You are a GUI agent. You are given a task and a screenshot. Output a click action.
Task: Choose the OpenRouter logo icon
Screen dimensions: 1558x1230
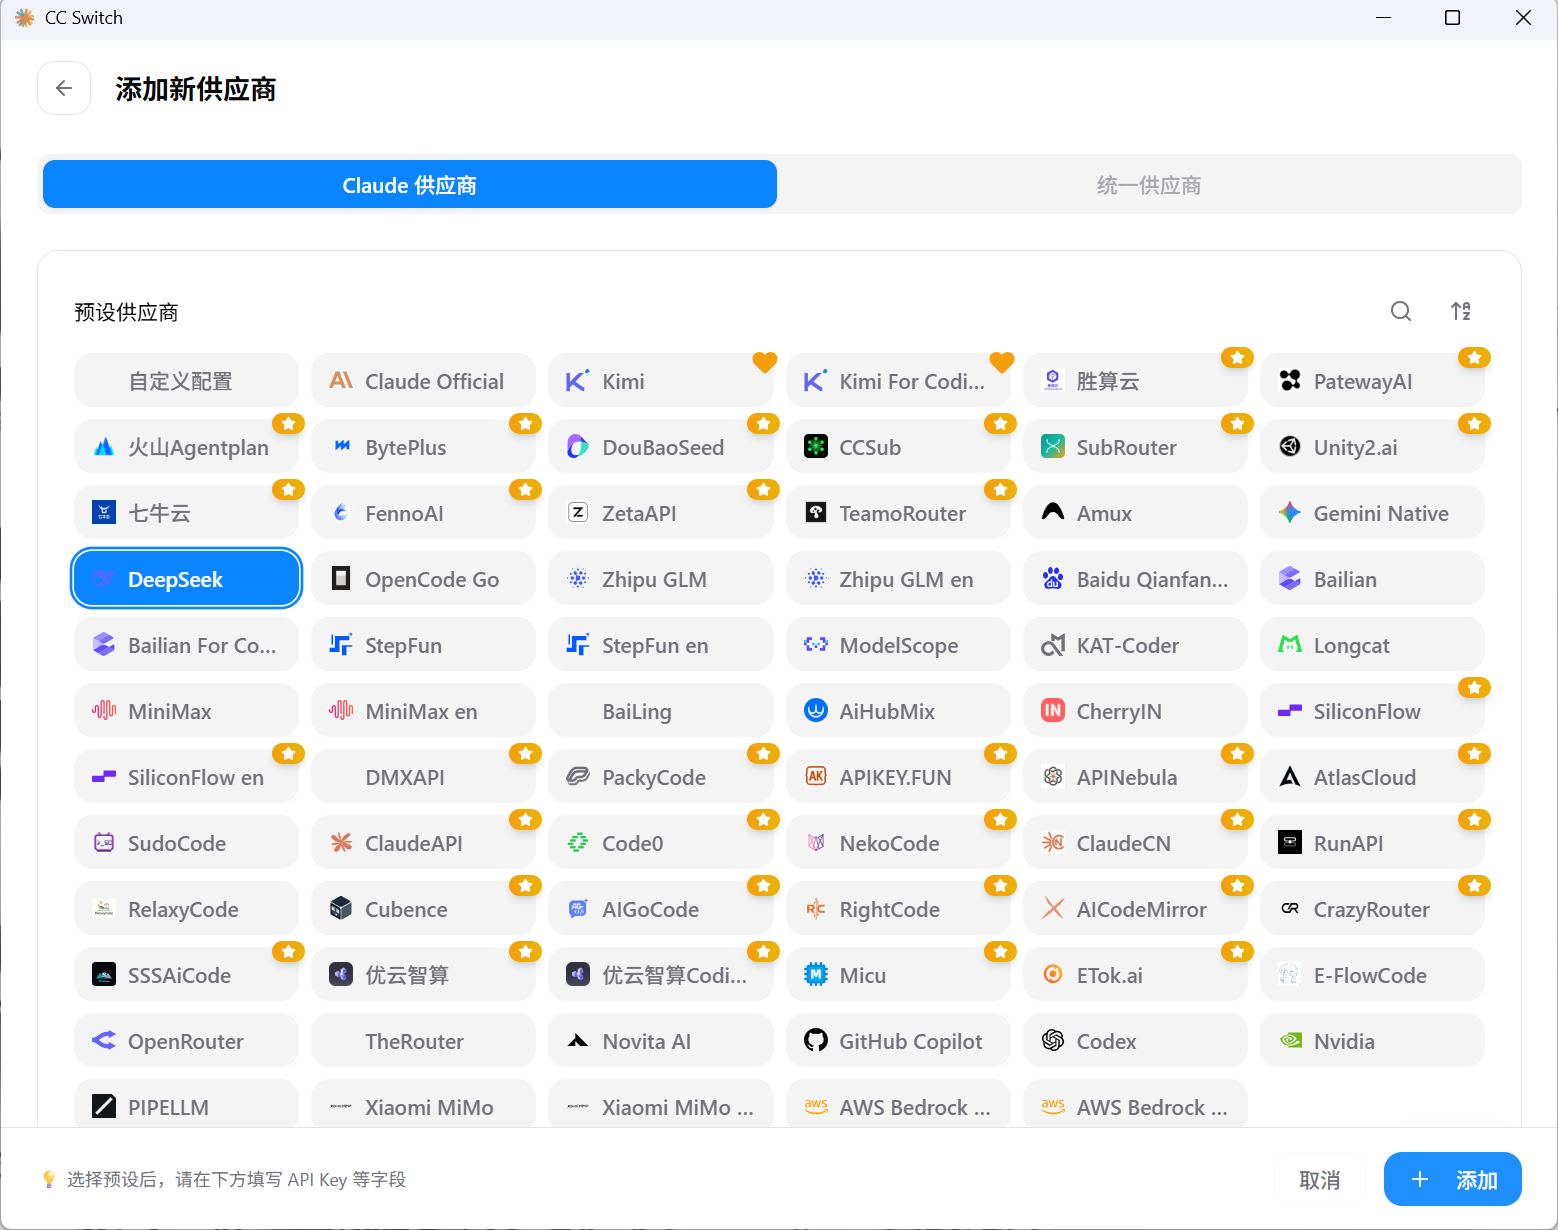[104, 1041]
